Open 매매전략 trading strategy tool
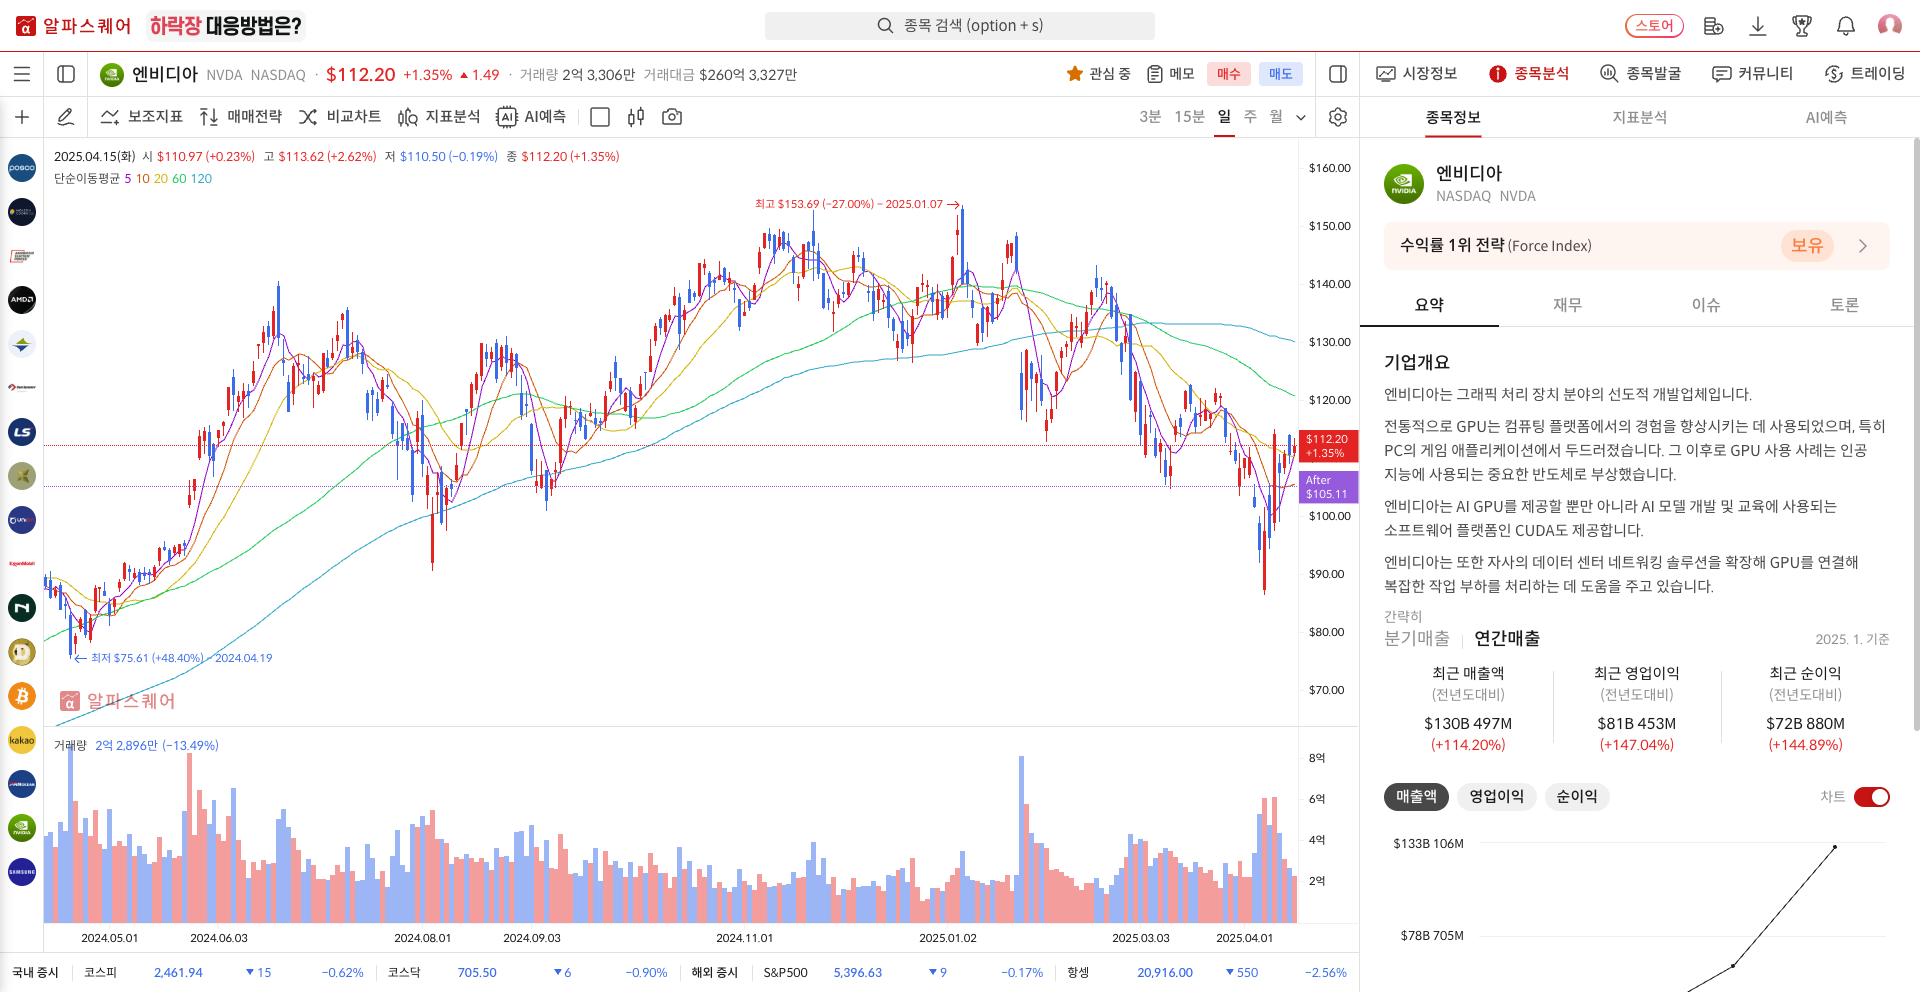This screenshot has width=1920, height=992. tap(241, 117)
